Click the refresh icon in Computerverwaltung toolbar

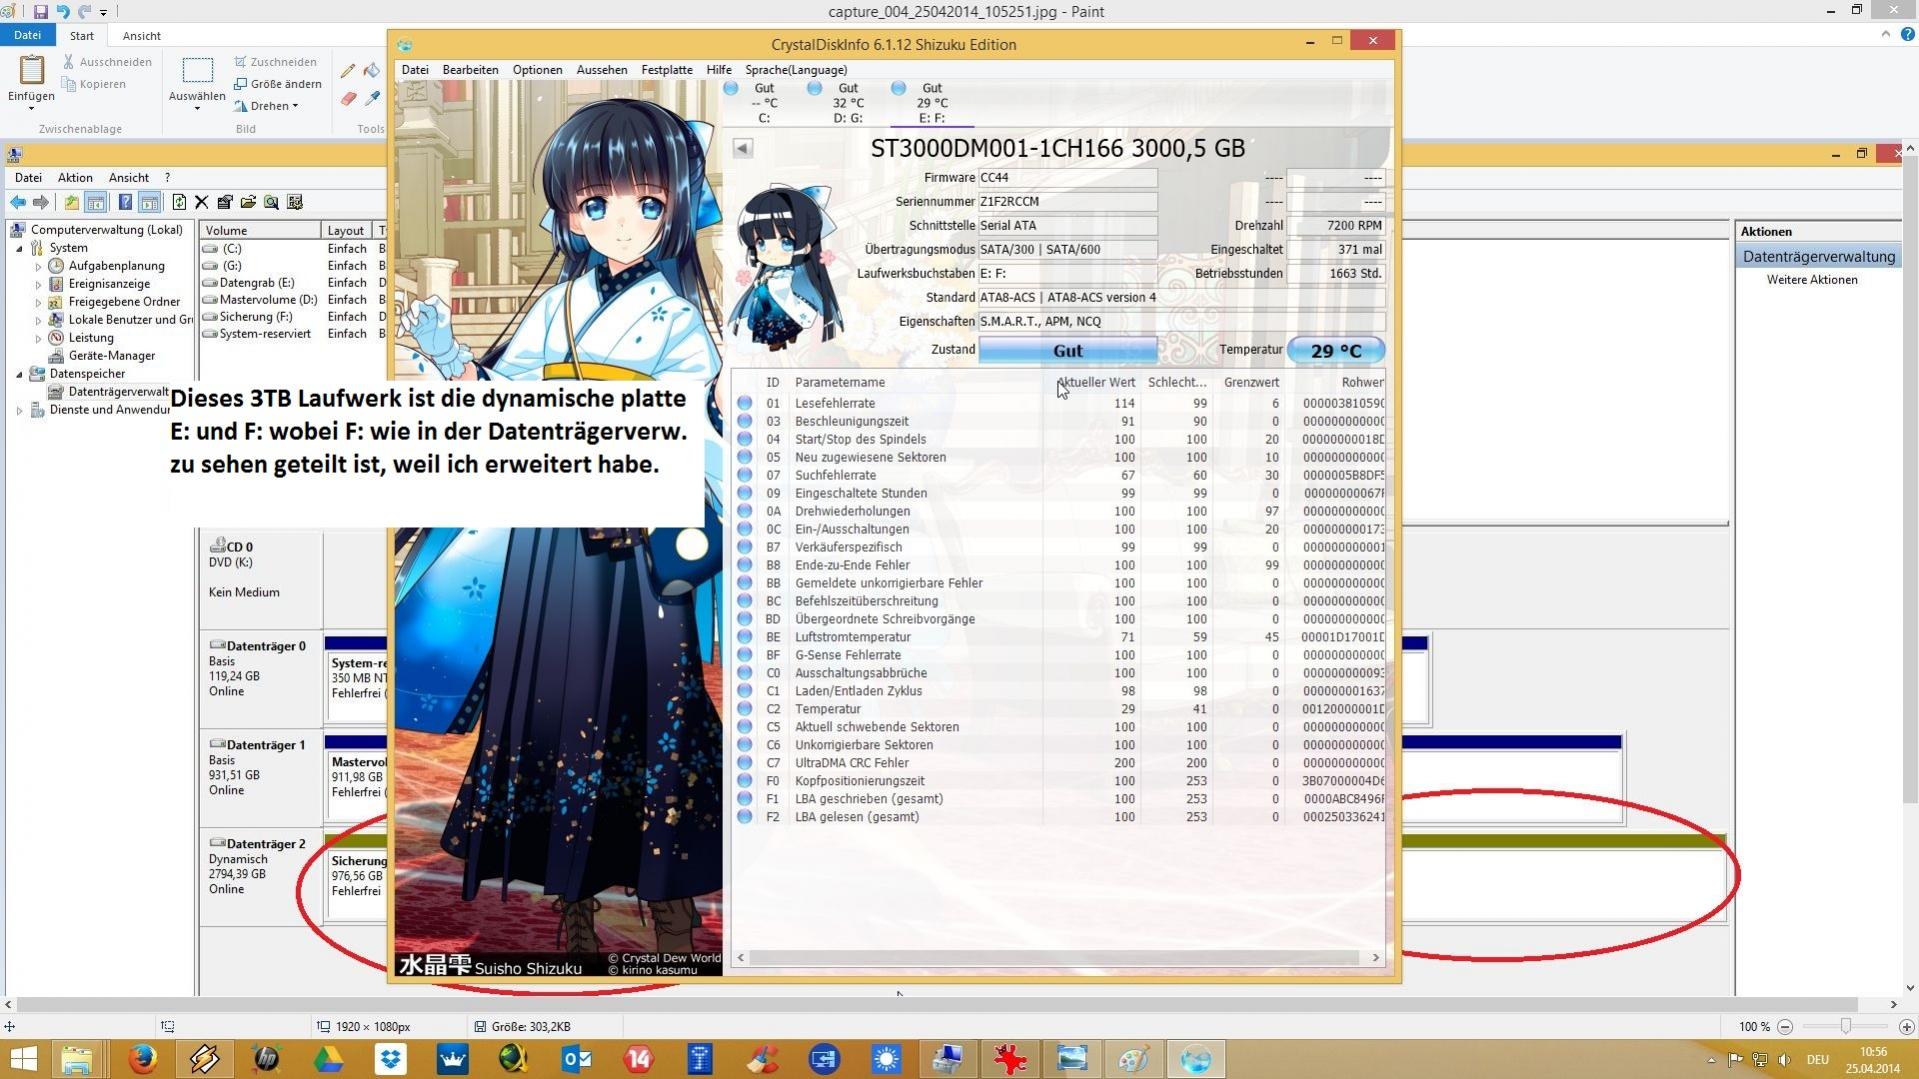pos(179,203)
